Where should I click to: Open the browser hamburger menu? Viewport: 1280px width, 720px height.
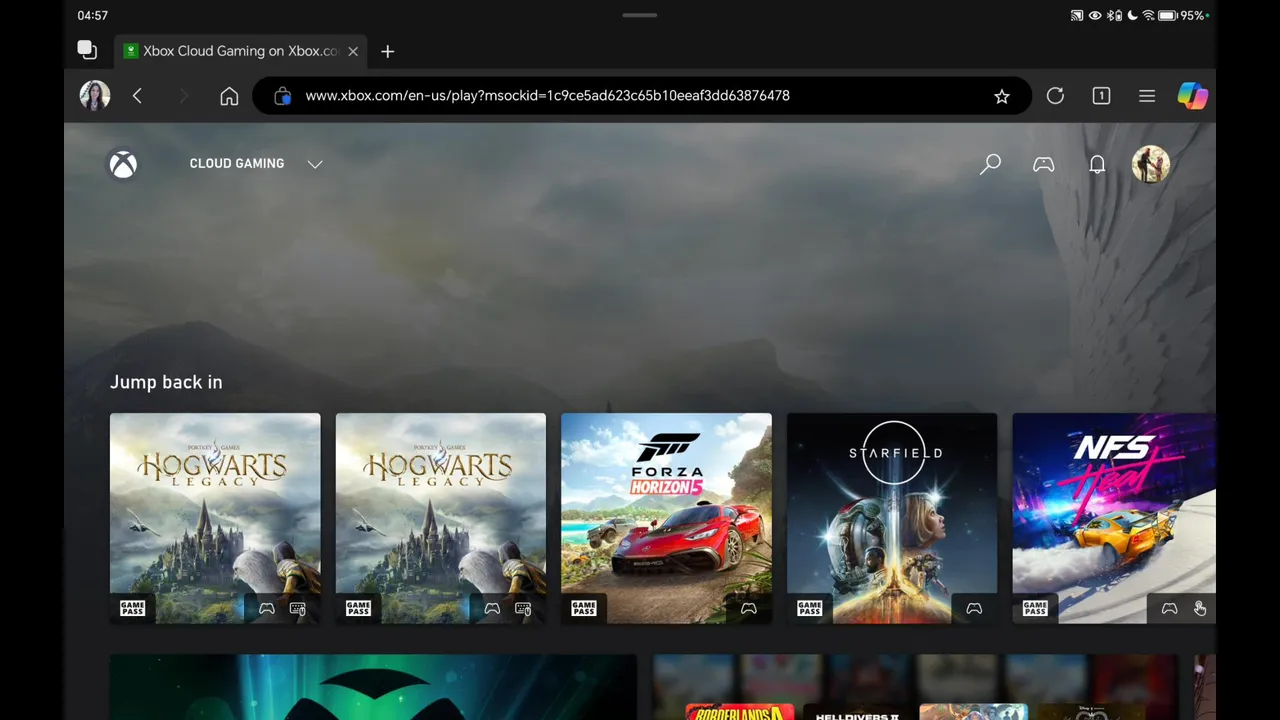click(x=1147, y=96)
